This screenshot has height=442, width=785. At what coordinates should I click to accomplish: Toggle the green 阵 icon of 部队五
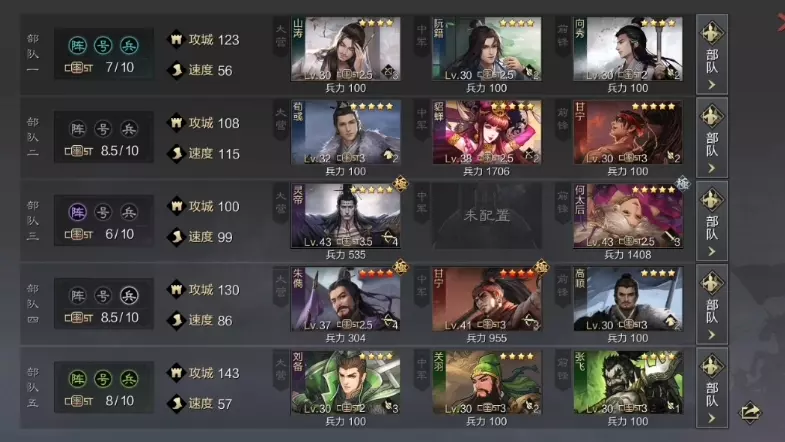(78, 379)
